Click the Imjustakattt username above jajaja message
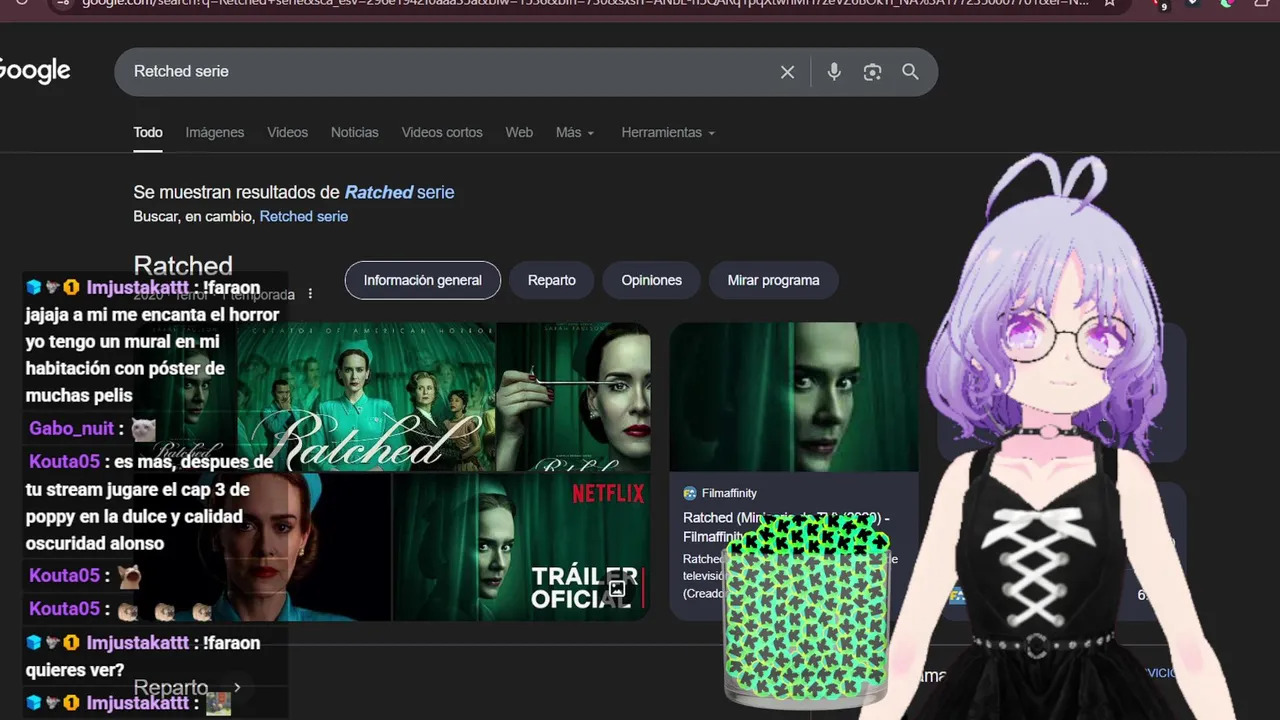 pyautogui.click(x=138, y=288)
